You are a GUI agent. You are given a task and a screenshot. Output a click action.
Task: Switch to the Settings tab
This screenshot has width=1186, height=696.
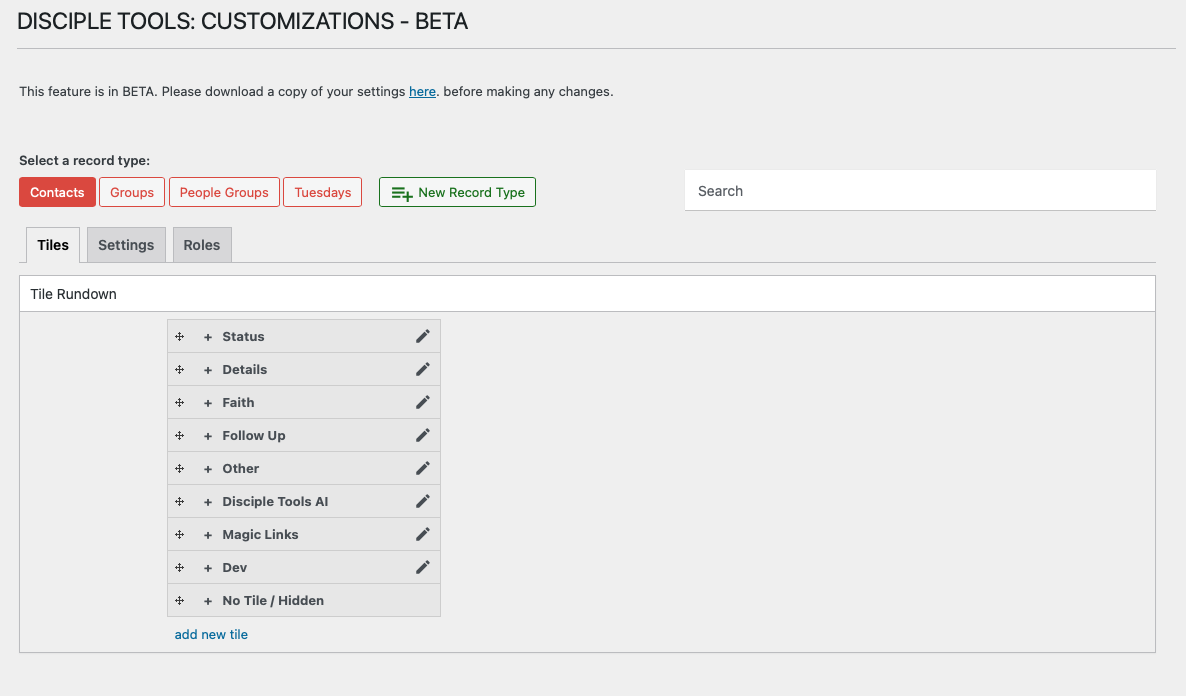tap(126, 245)
